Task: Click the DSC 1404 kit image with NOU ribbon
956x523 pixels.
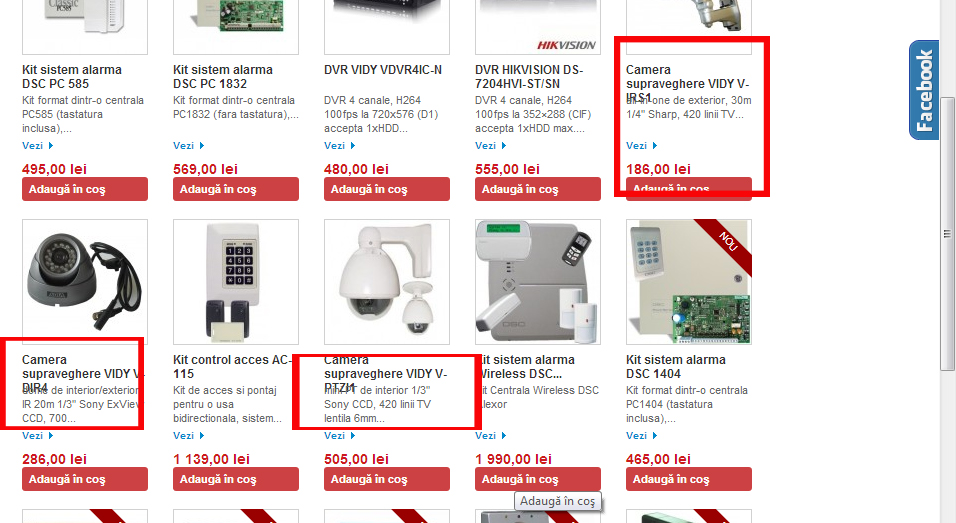Action: coord(689,282)
